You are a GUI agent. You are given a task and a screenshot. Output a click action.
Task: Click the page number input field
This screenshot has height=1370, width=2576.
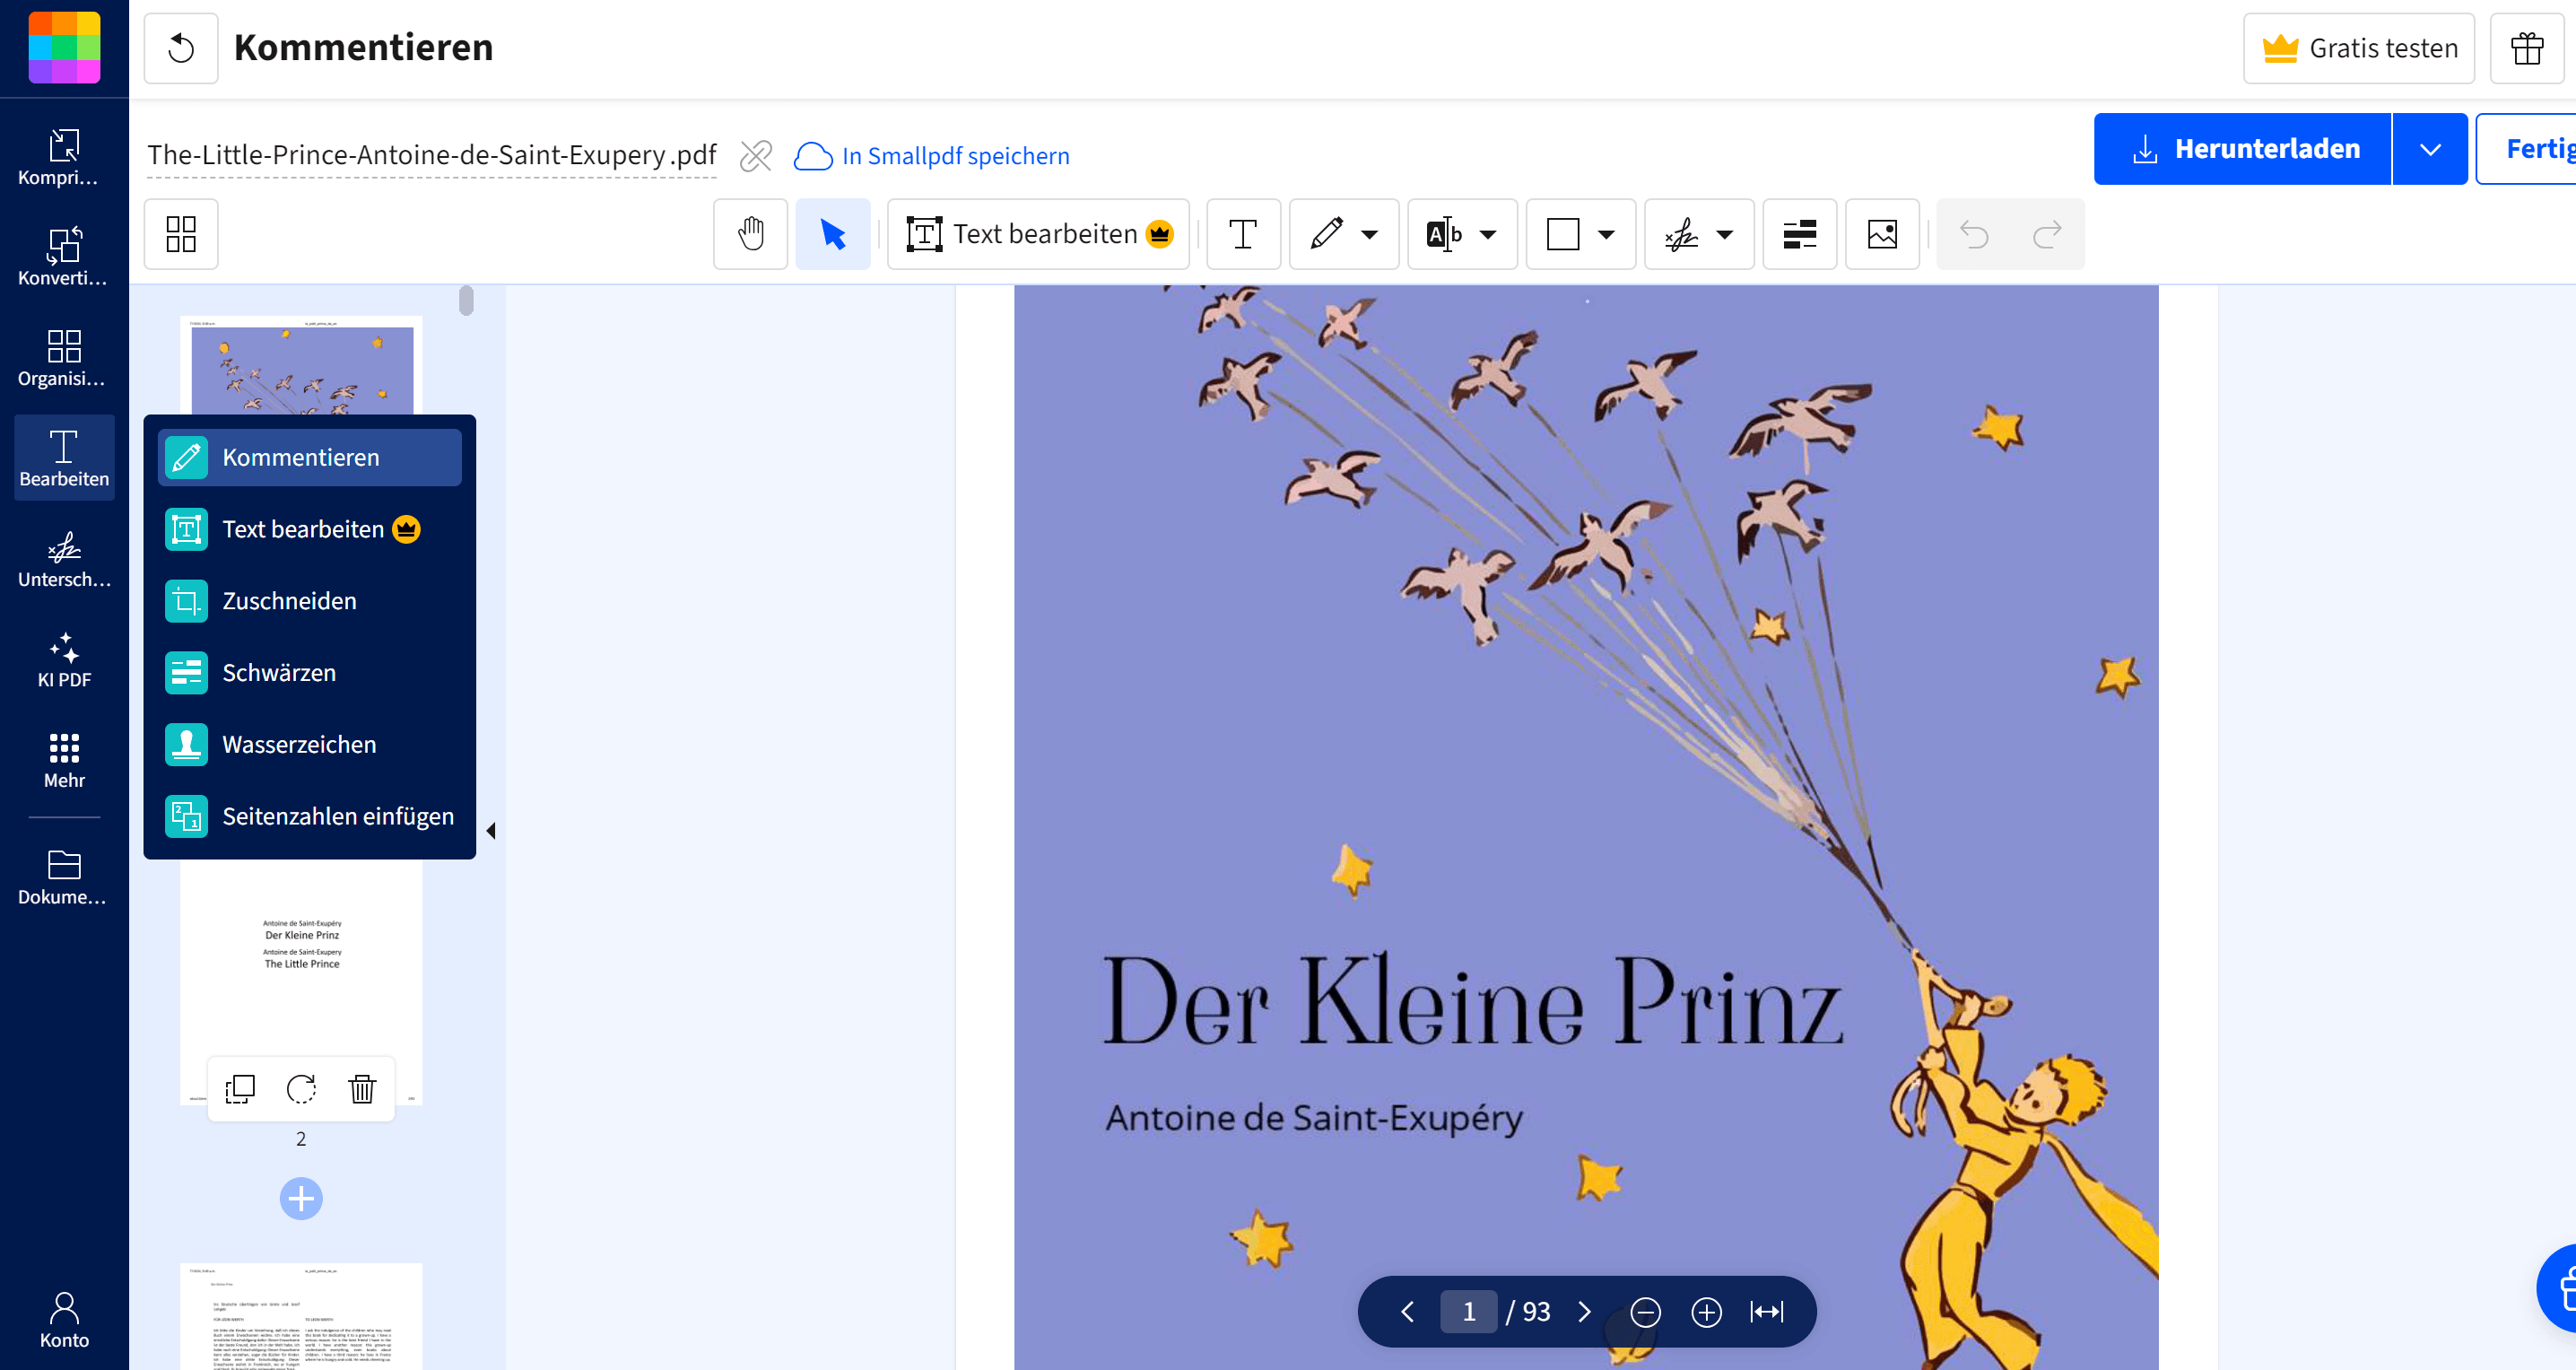tap(1469, 1311)
